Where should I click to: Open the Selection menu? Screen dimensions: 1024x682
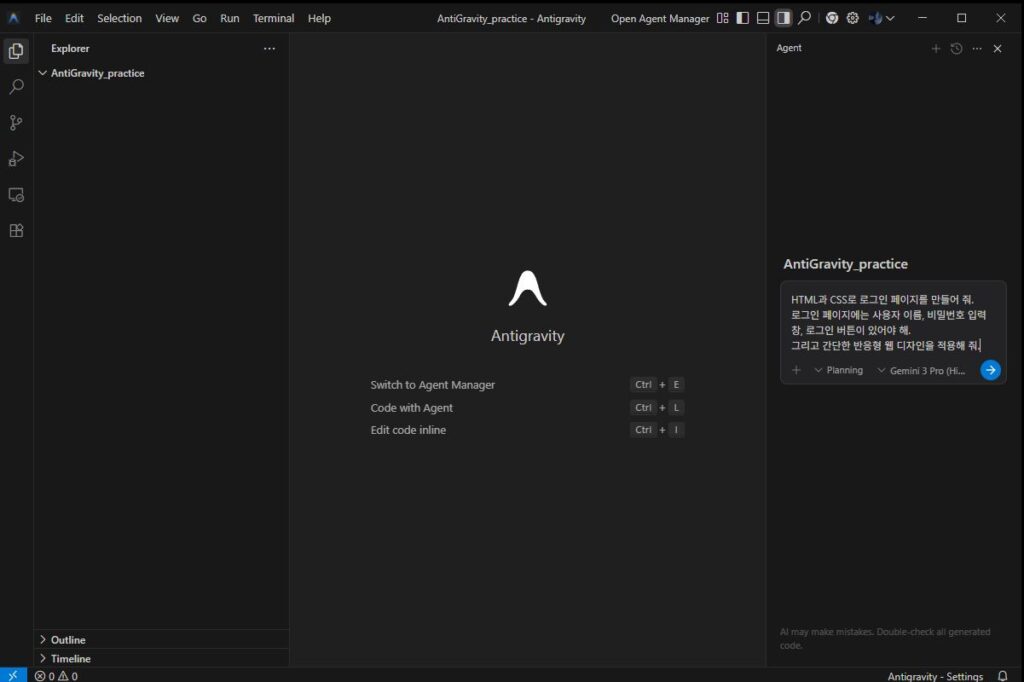119,18
